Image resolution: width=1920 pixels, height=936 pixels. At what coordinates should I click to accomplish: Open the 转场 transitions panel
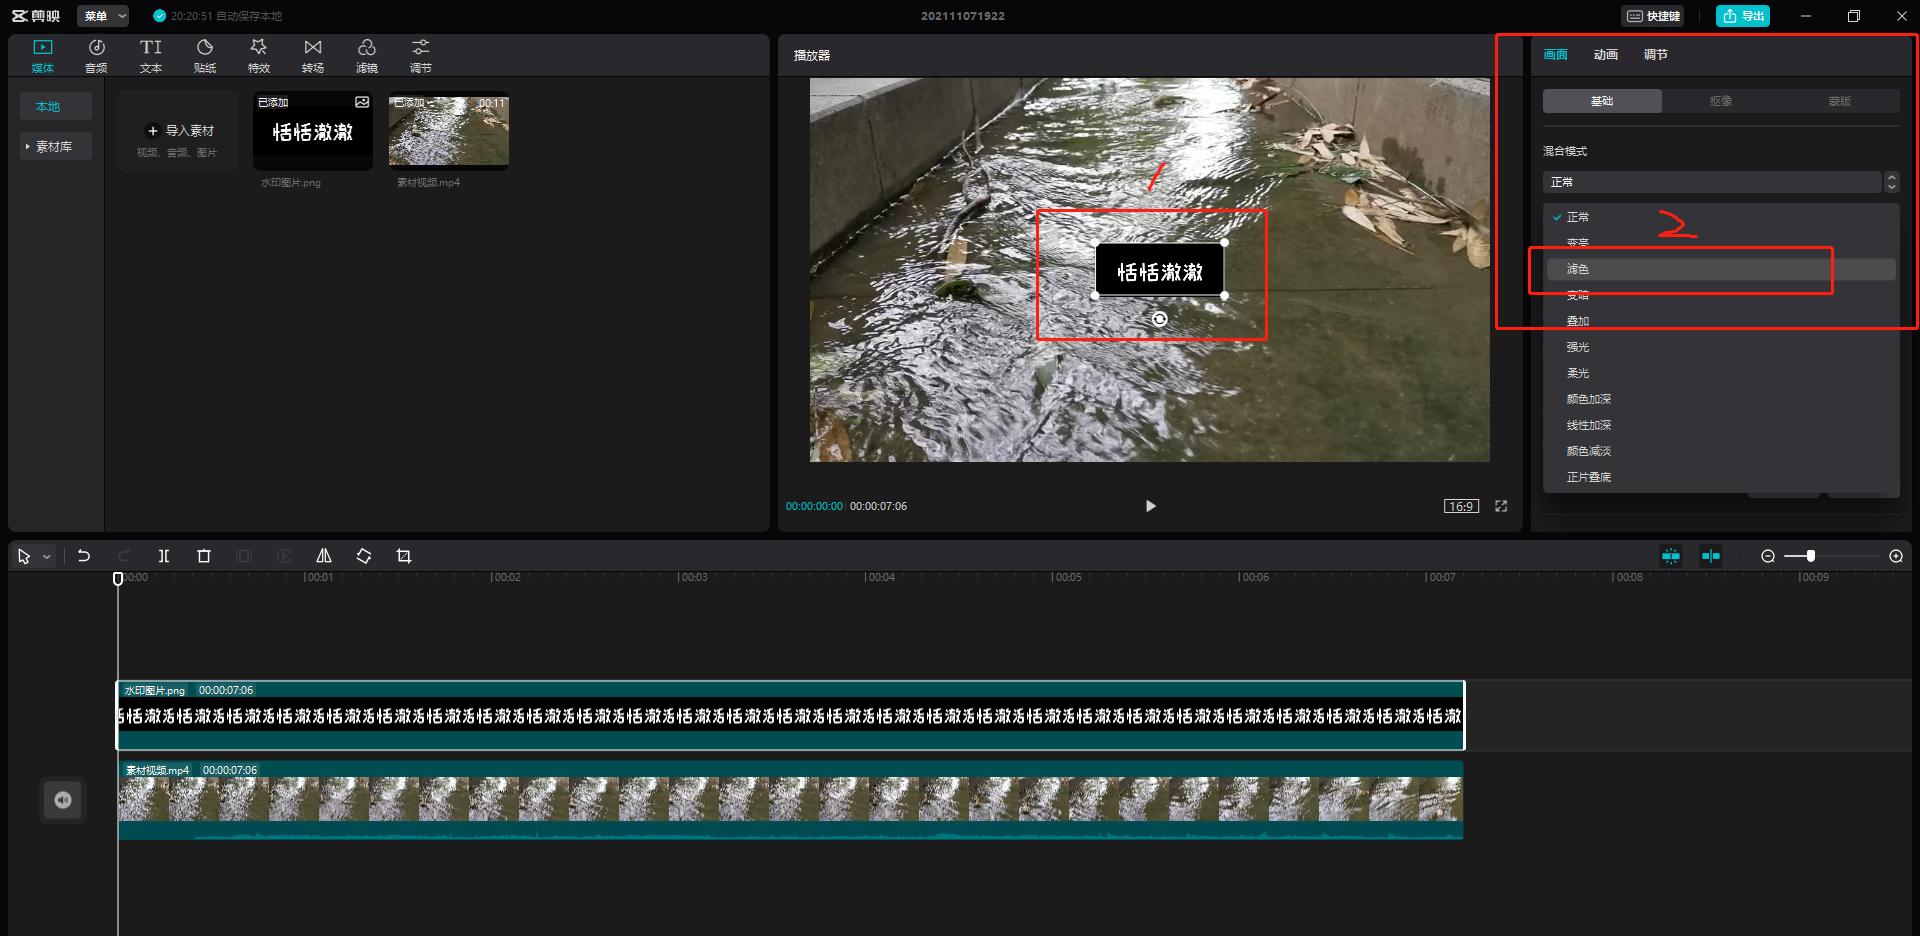pyautogui.click(x=313, y=56)
